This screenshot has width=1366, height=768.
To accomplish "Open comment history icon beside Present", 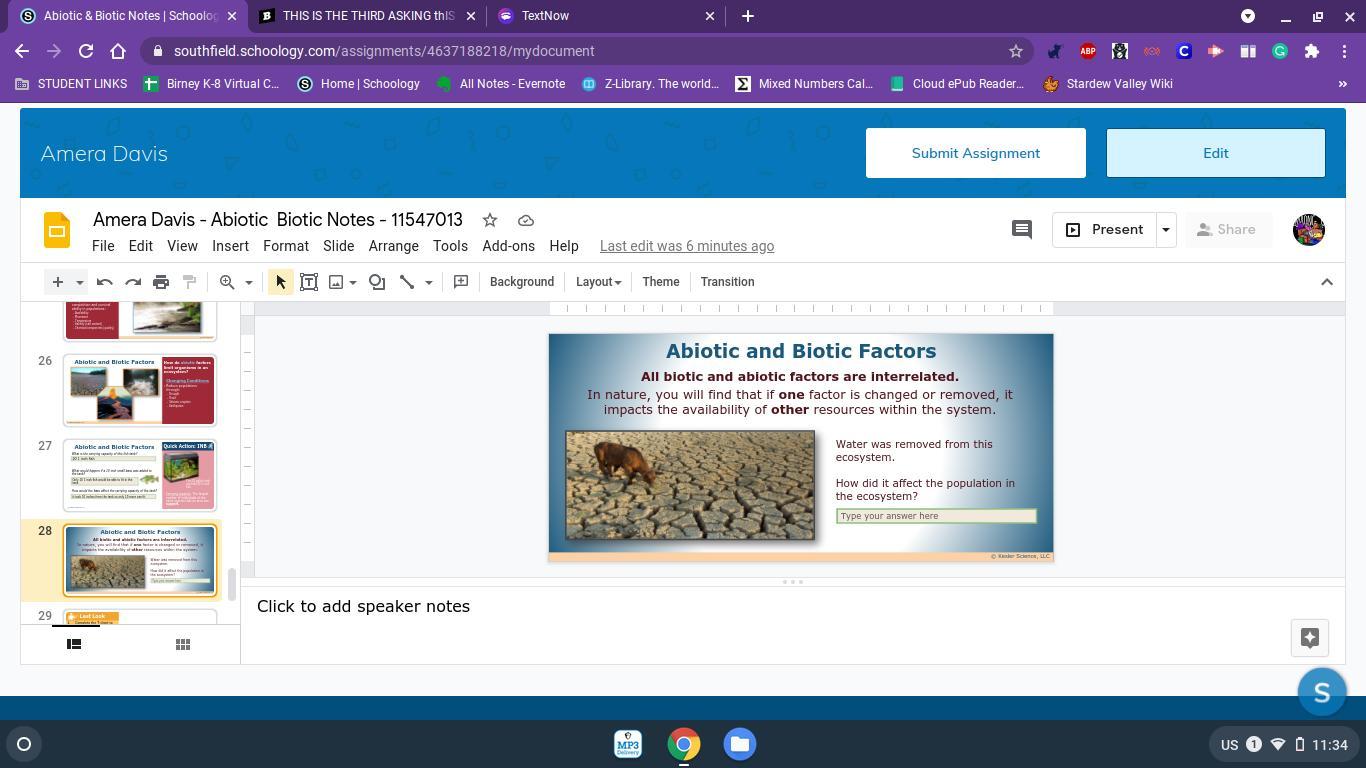I will pos(1021,230).
